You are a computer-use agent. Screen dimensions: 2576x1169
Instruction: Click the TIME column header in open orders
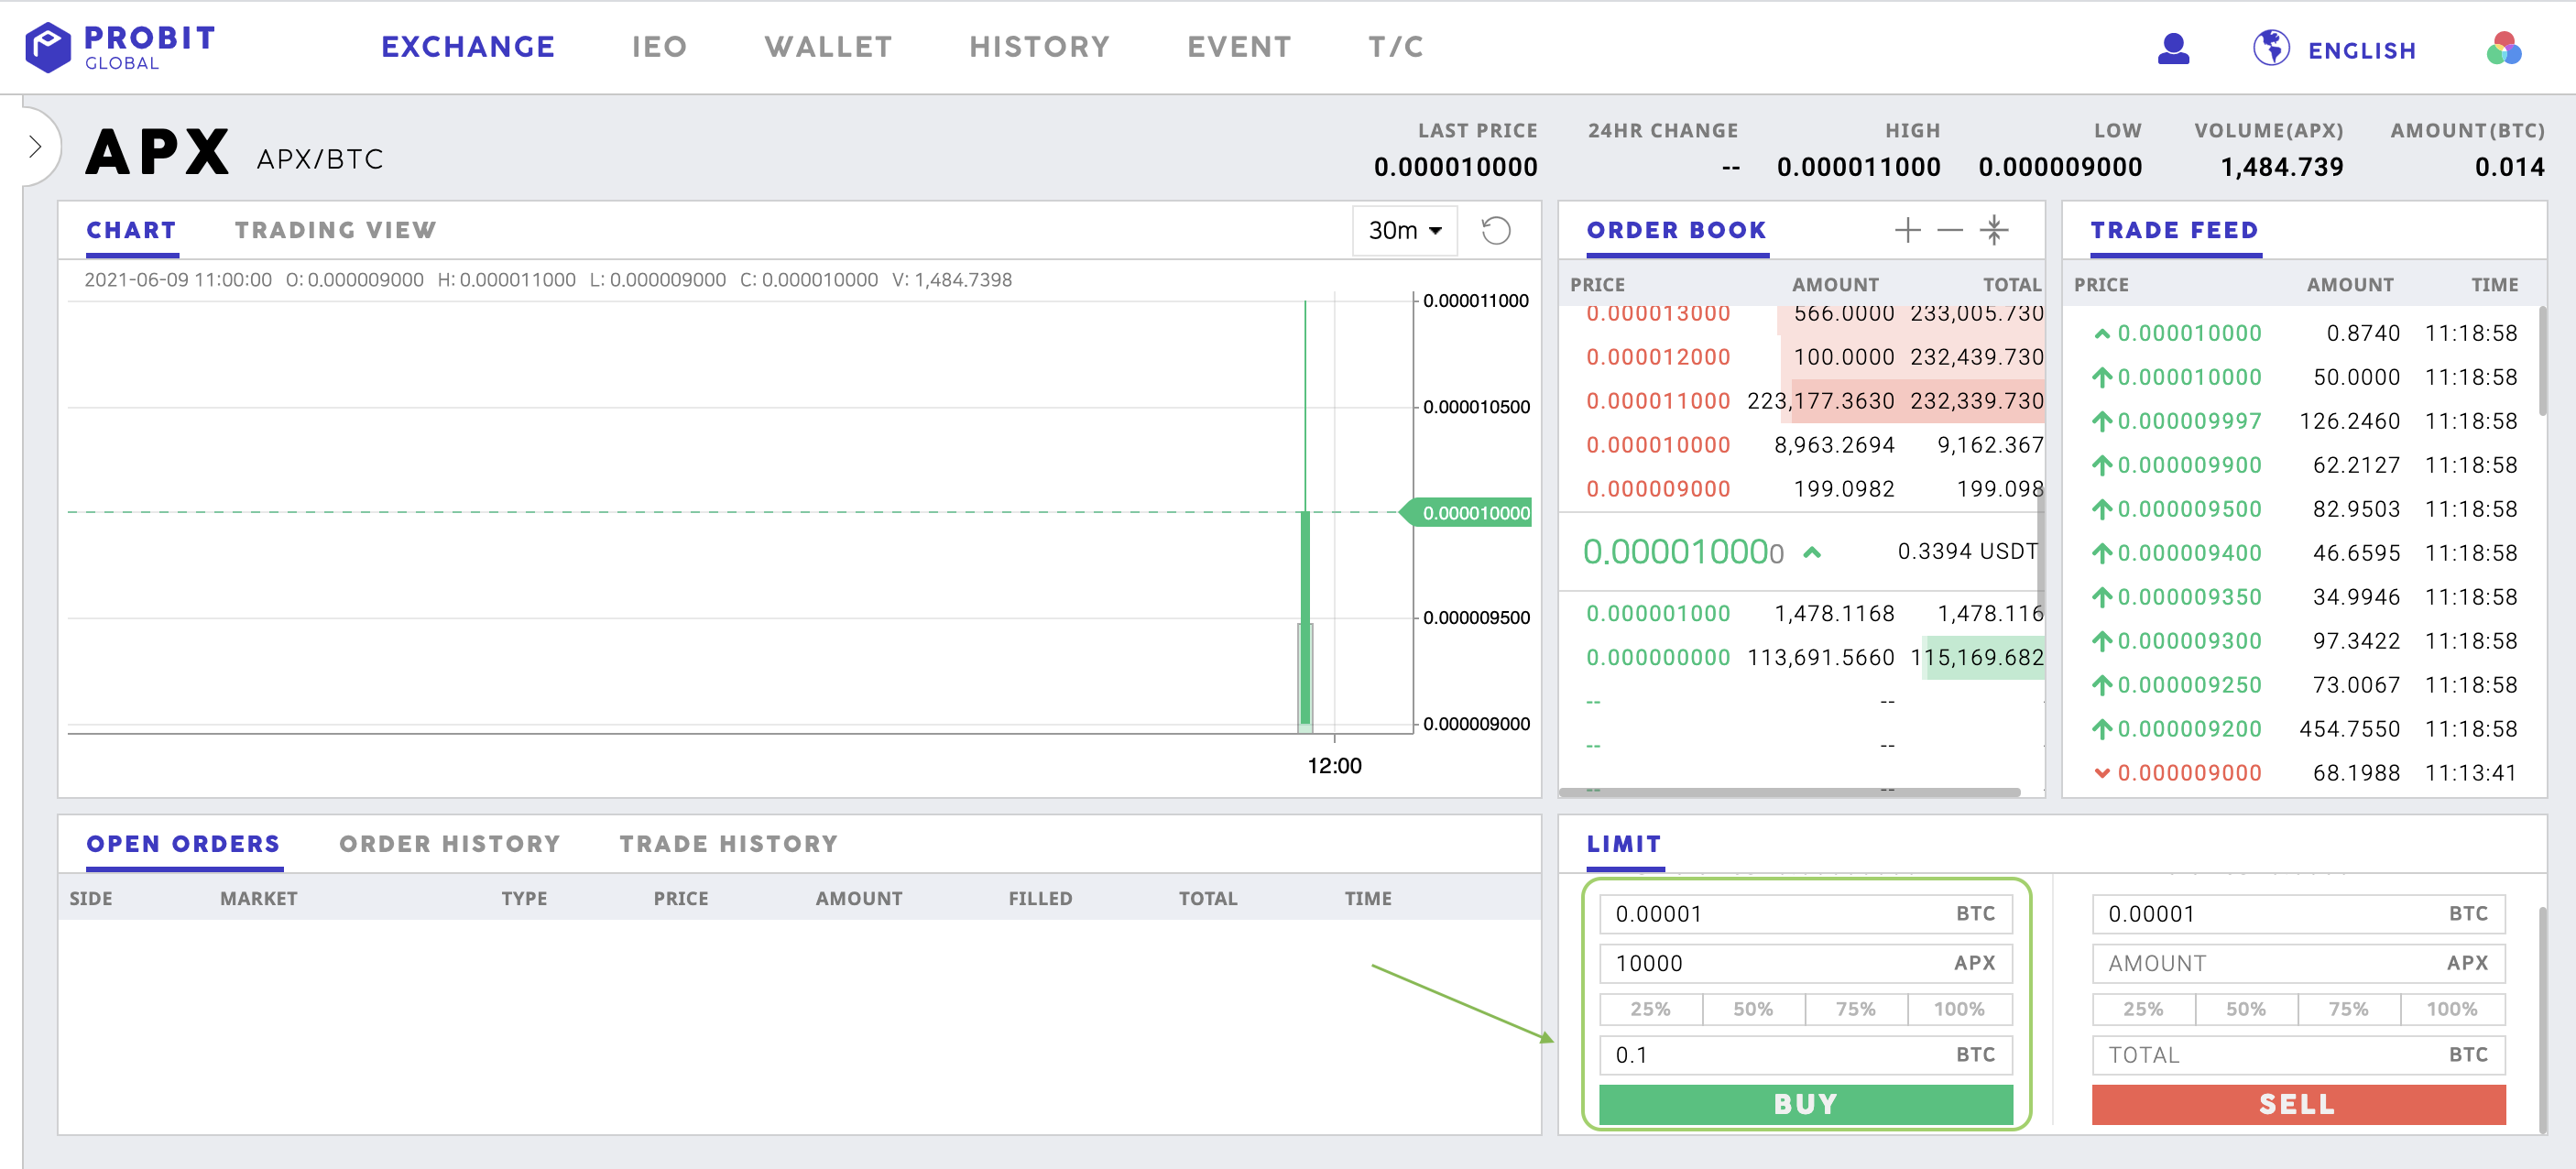pyautogui.click(x=1367, y=899)
